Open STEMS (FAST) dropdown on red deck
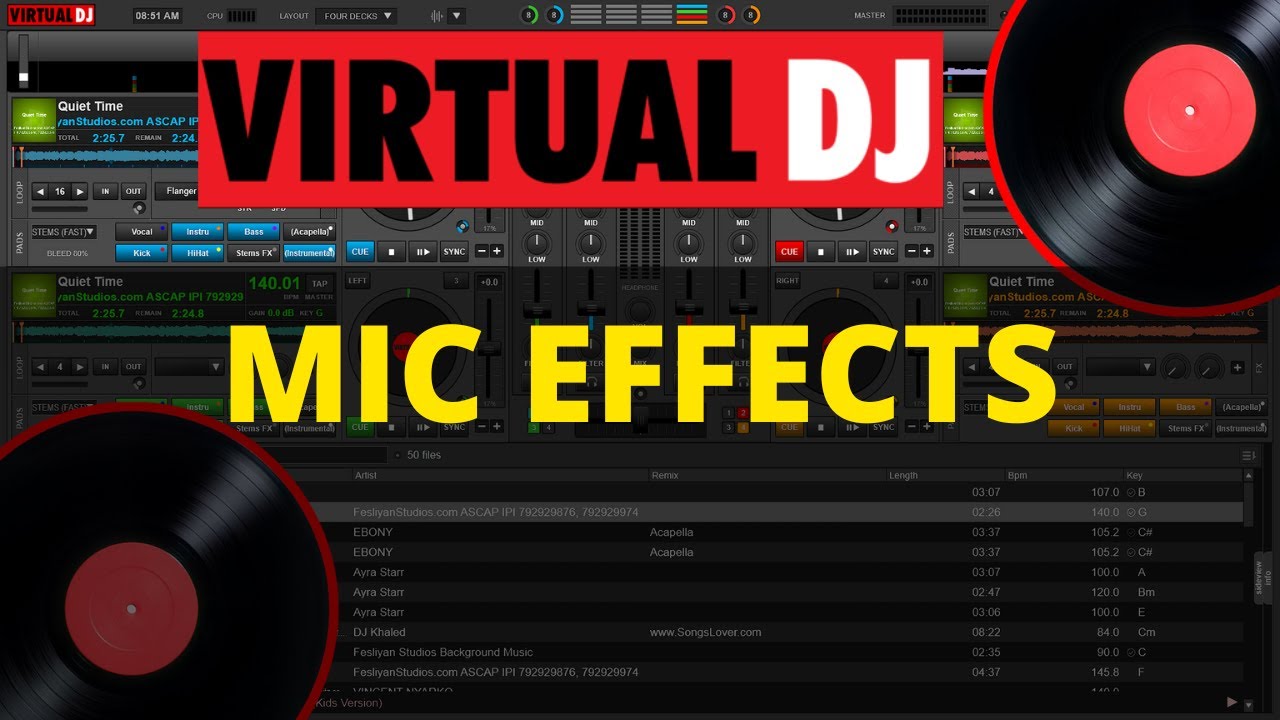Screen dimensions: 1280x720 tap(995, 232)
